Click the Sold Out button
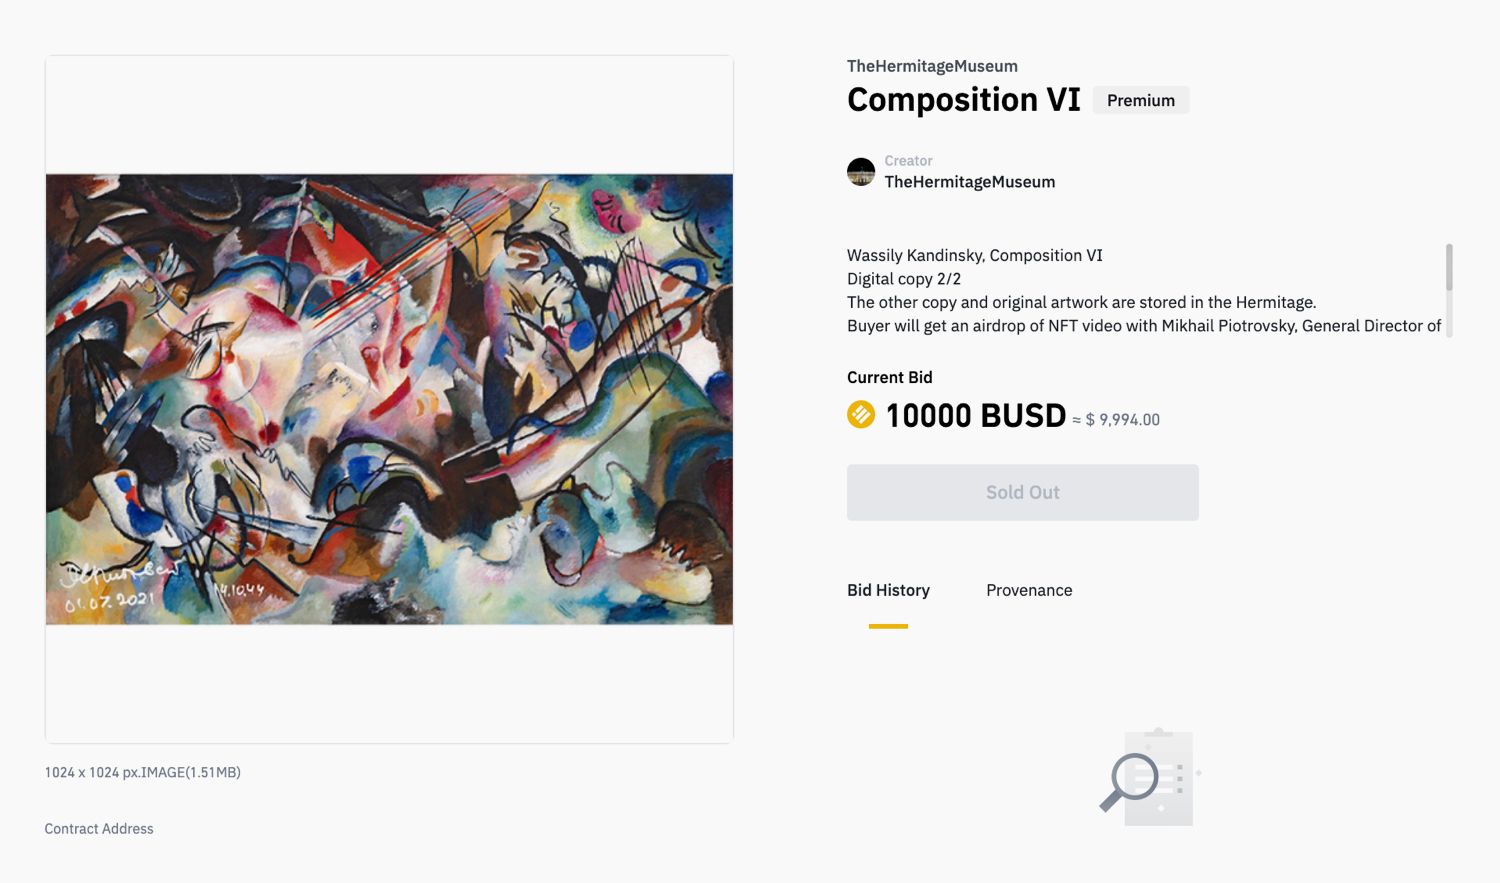This screenshot has width=1500, height=883. (x=1023, y=492)
